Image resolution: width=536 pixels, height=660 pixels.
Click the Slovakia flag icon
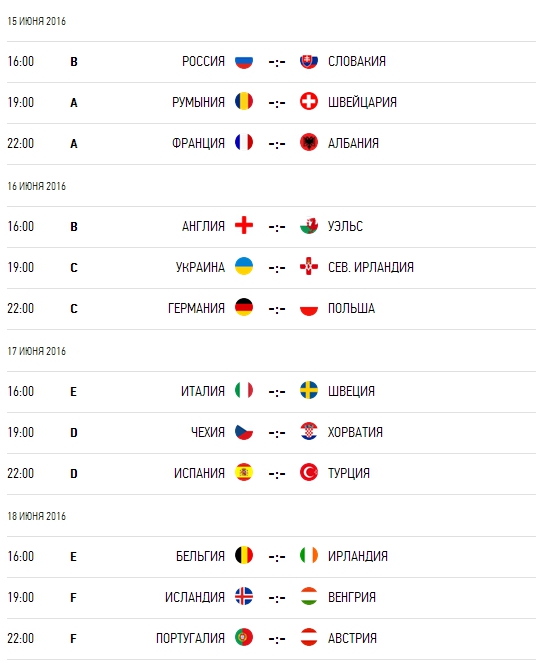(x=309, y=61)
